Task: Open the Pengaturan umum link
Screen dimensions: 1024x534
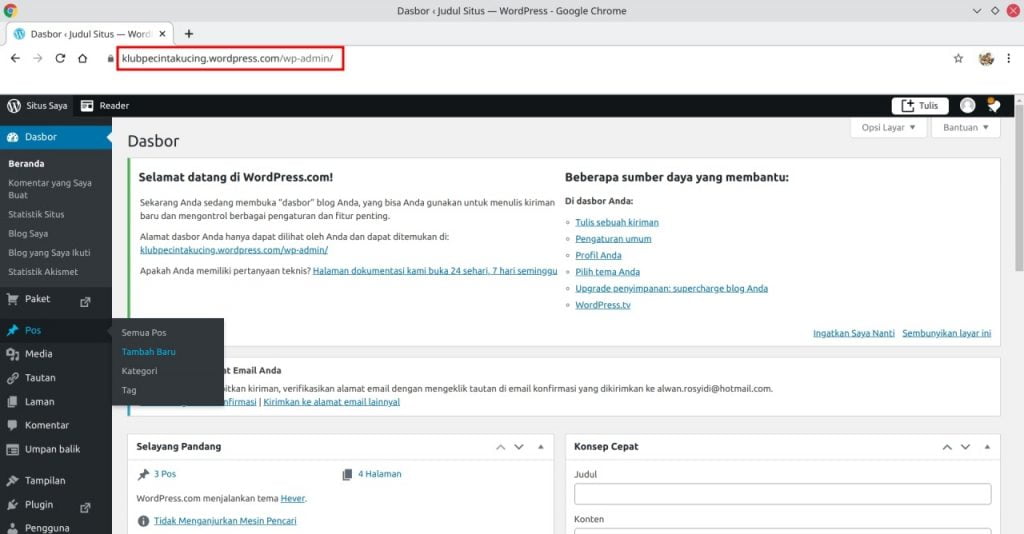Action: pos(613,239)
